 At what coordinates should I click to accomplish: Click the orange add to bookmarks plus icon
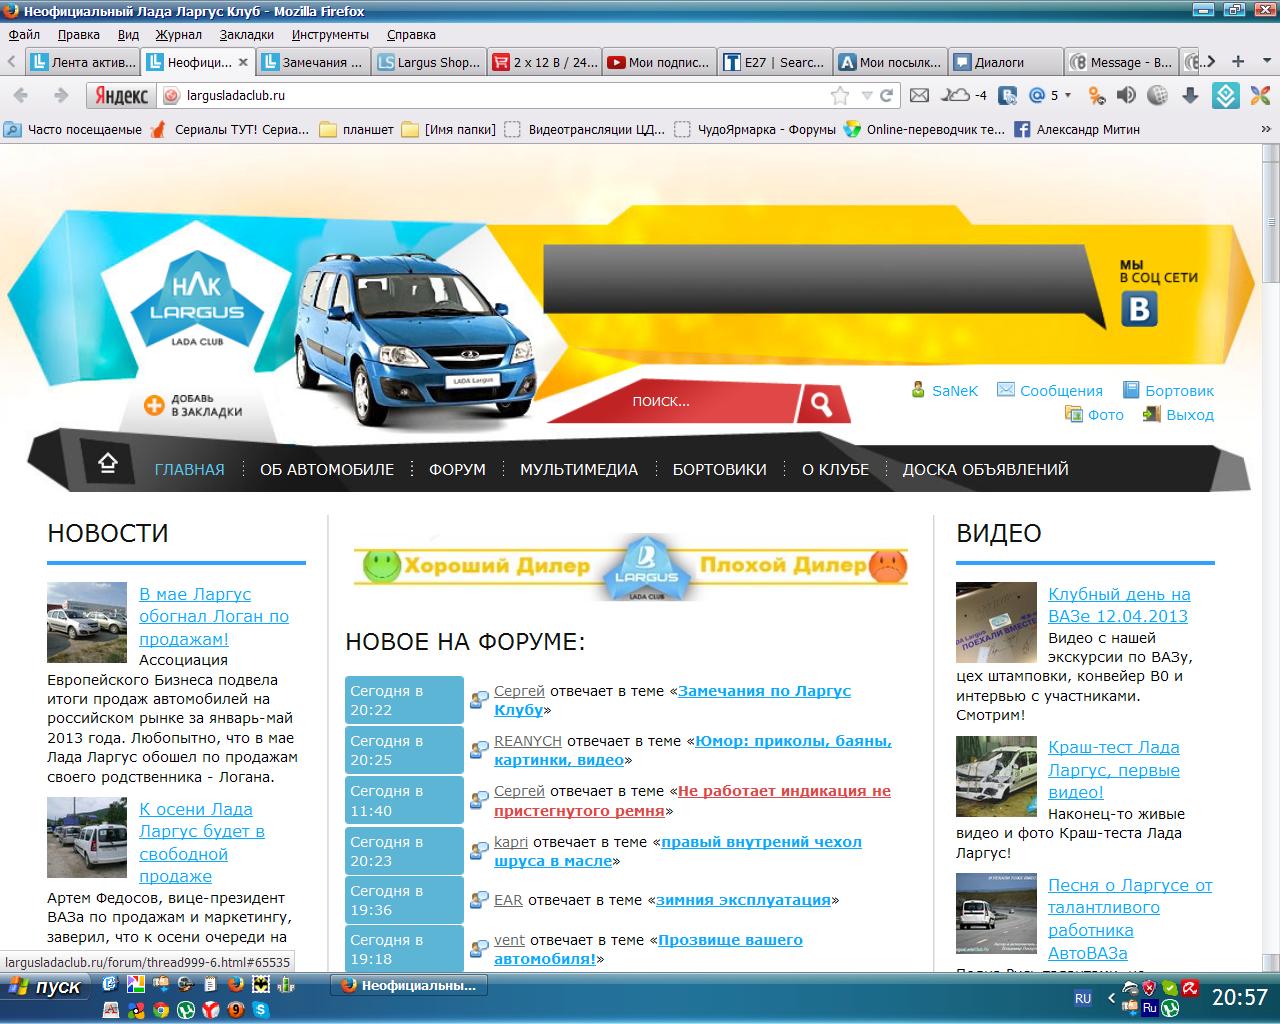tap(154, 405)
